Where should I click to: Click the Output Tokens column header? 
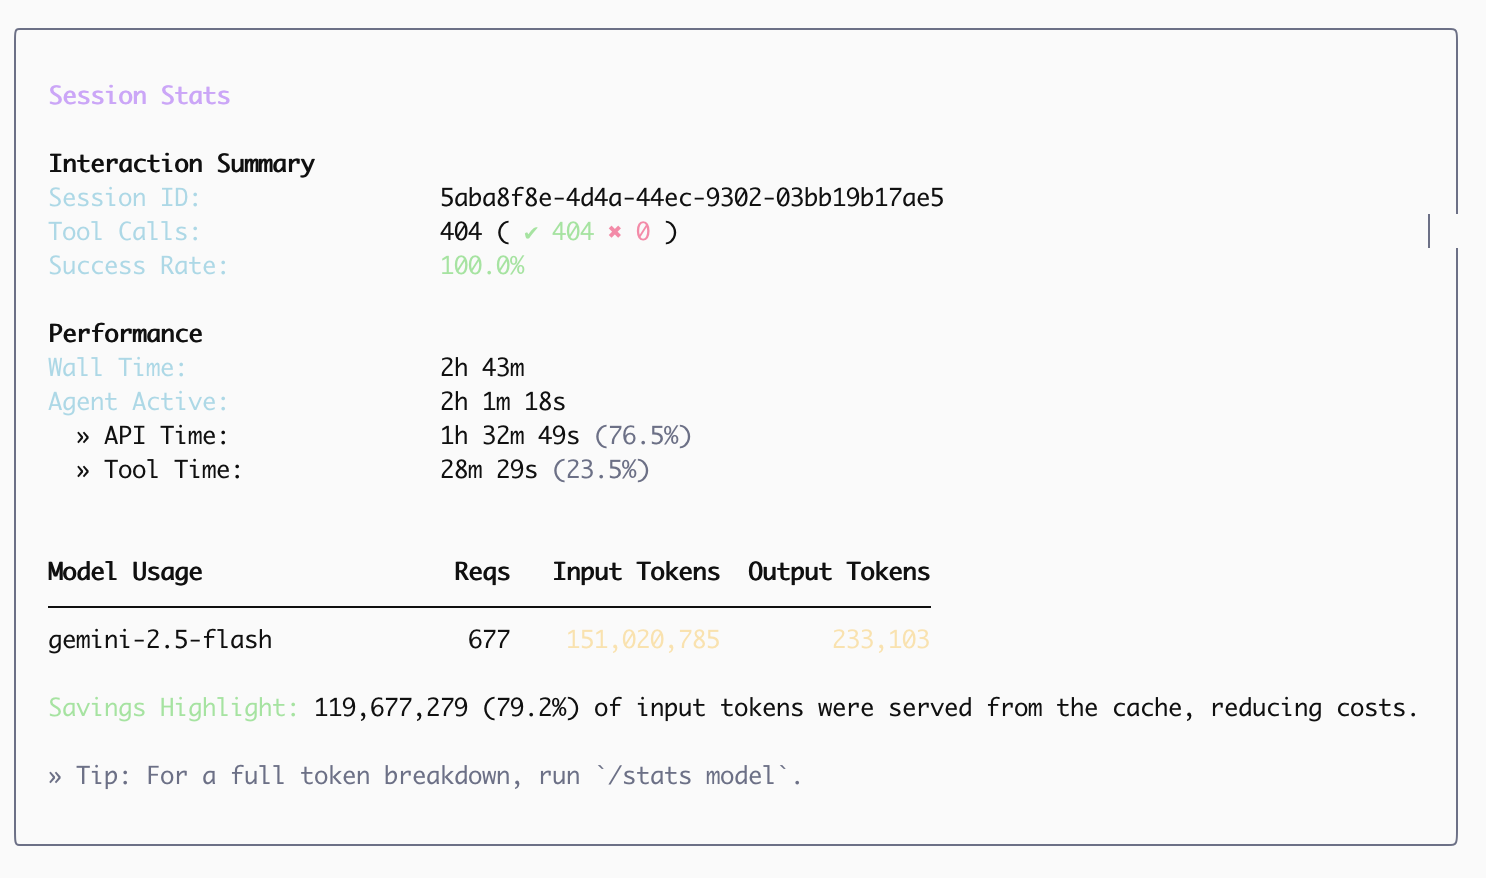tap(838, 572)
